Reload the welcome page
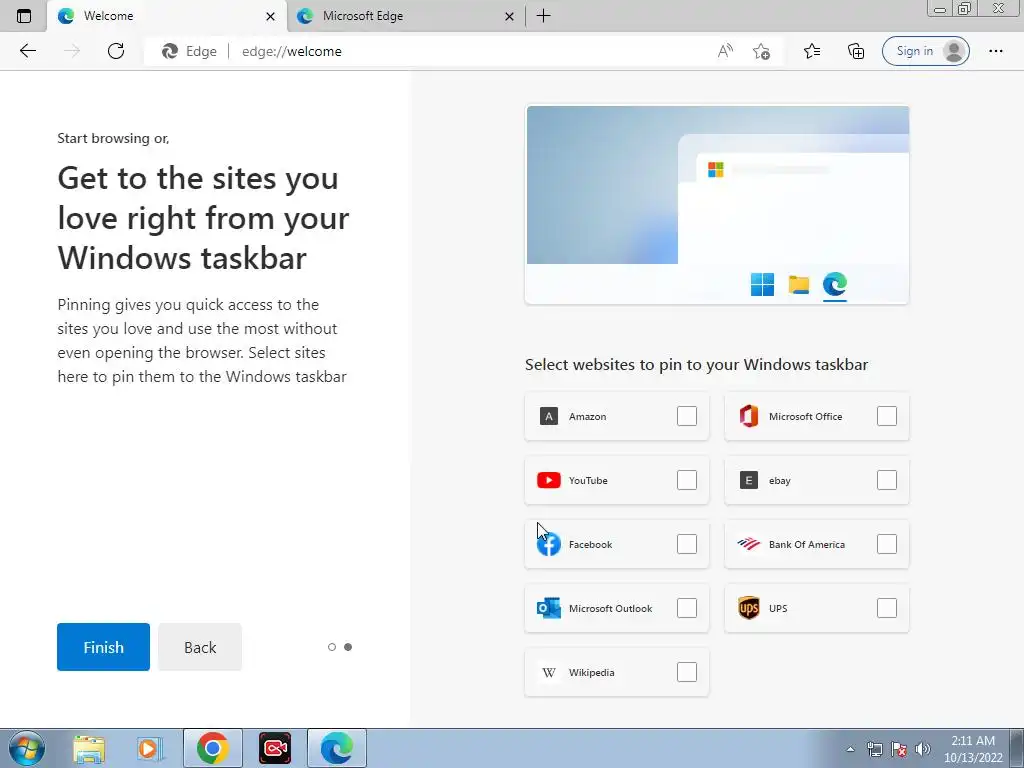1024x768 pixels. tap(116, 51)
